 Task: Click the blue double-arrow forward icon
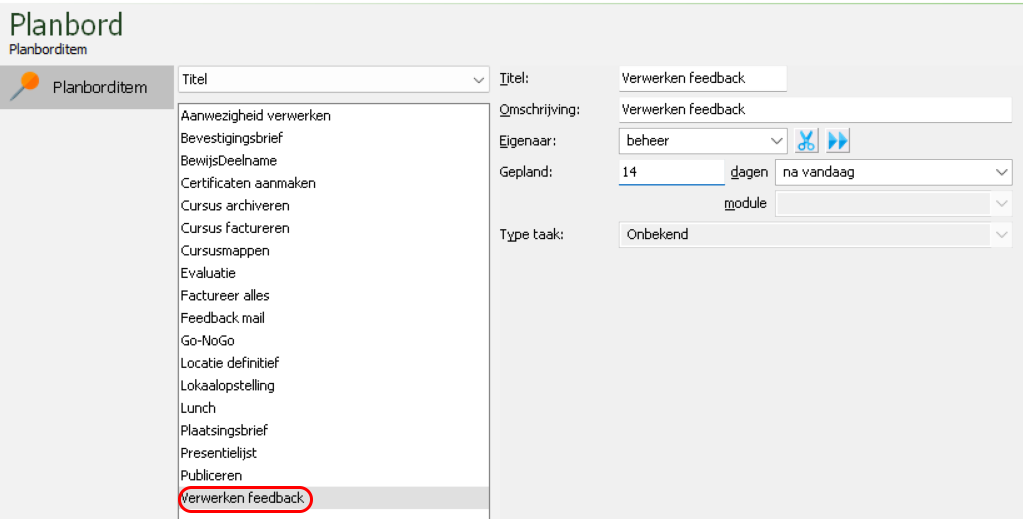[x=838, y=140]
